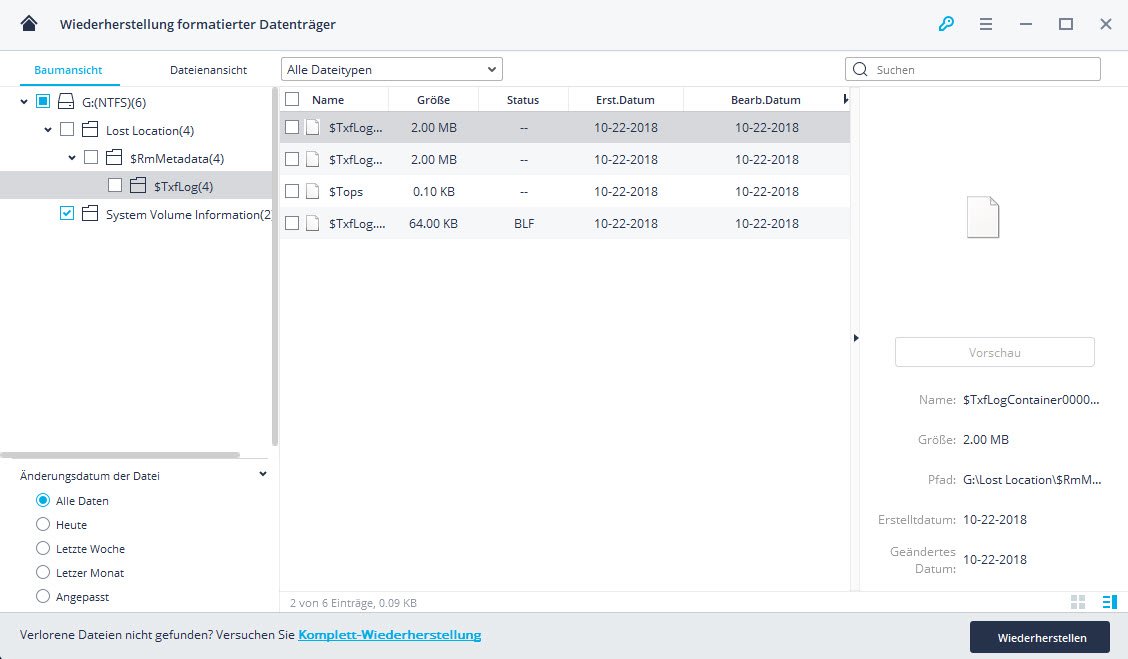The image size is (1128, 659).
Task: Click the Lost Location folder icon
Action: point(90,129)
